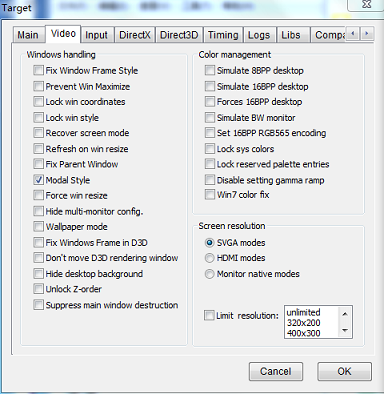Open the Timing tab
Screen dimensions: 384x394
click(x=223, y=35)
